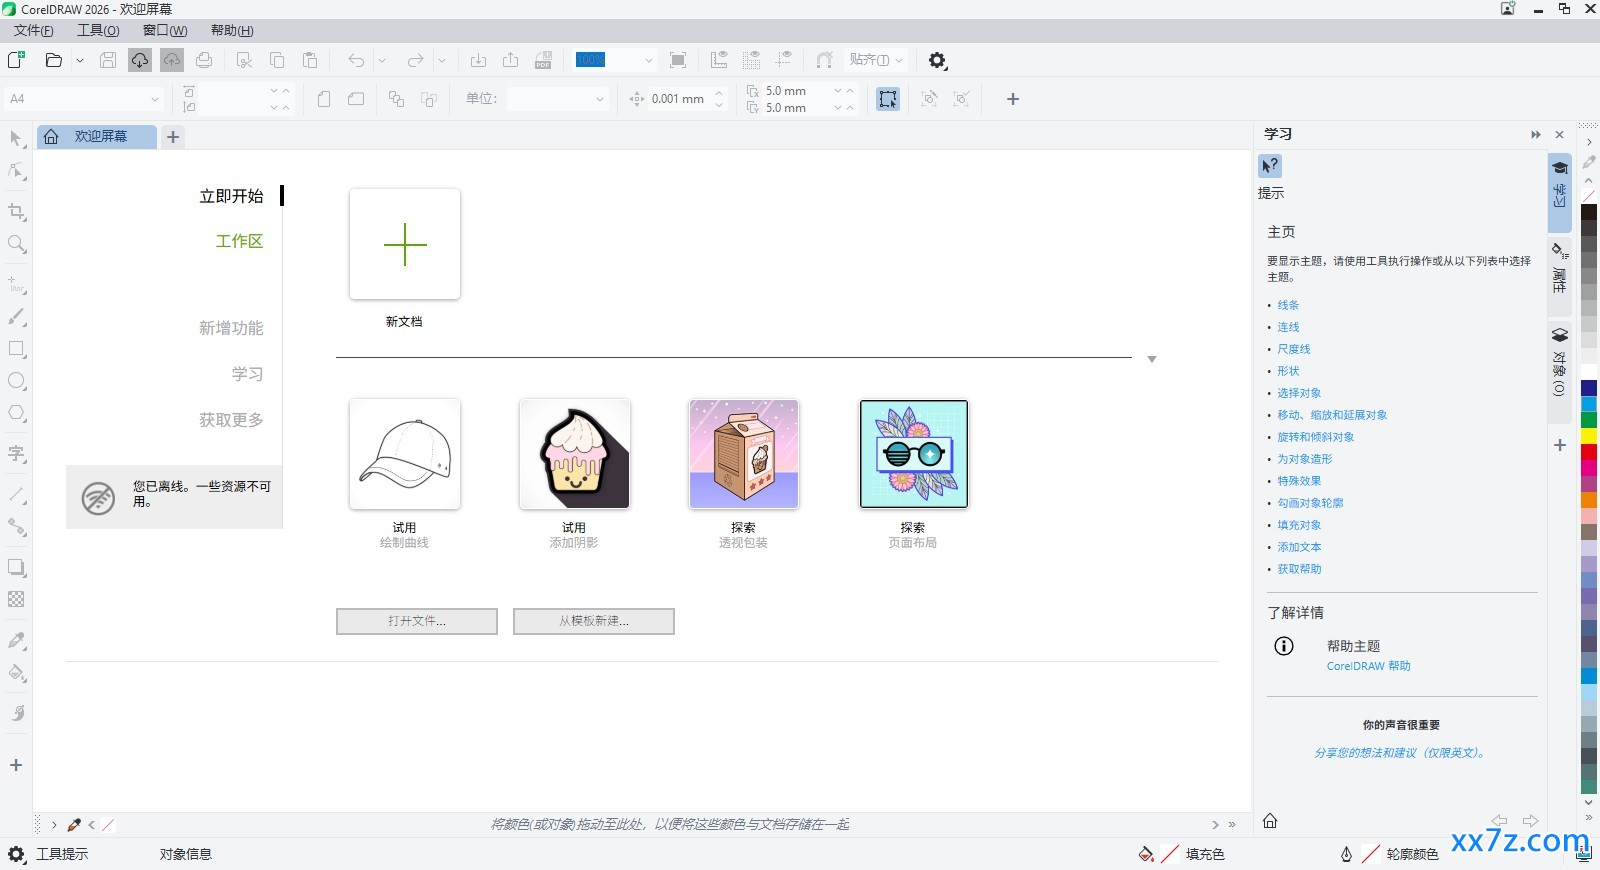Select the Interactive Fill bucket tool

tap(16, 673)
